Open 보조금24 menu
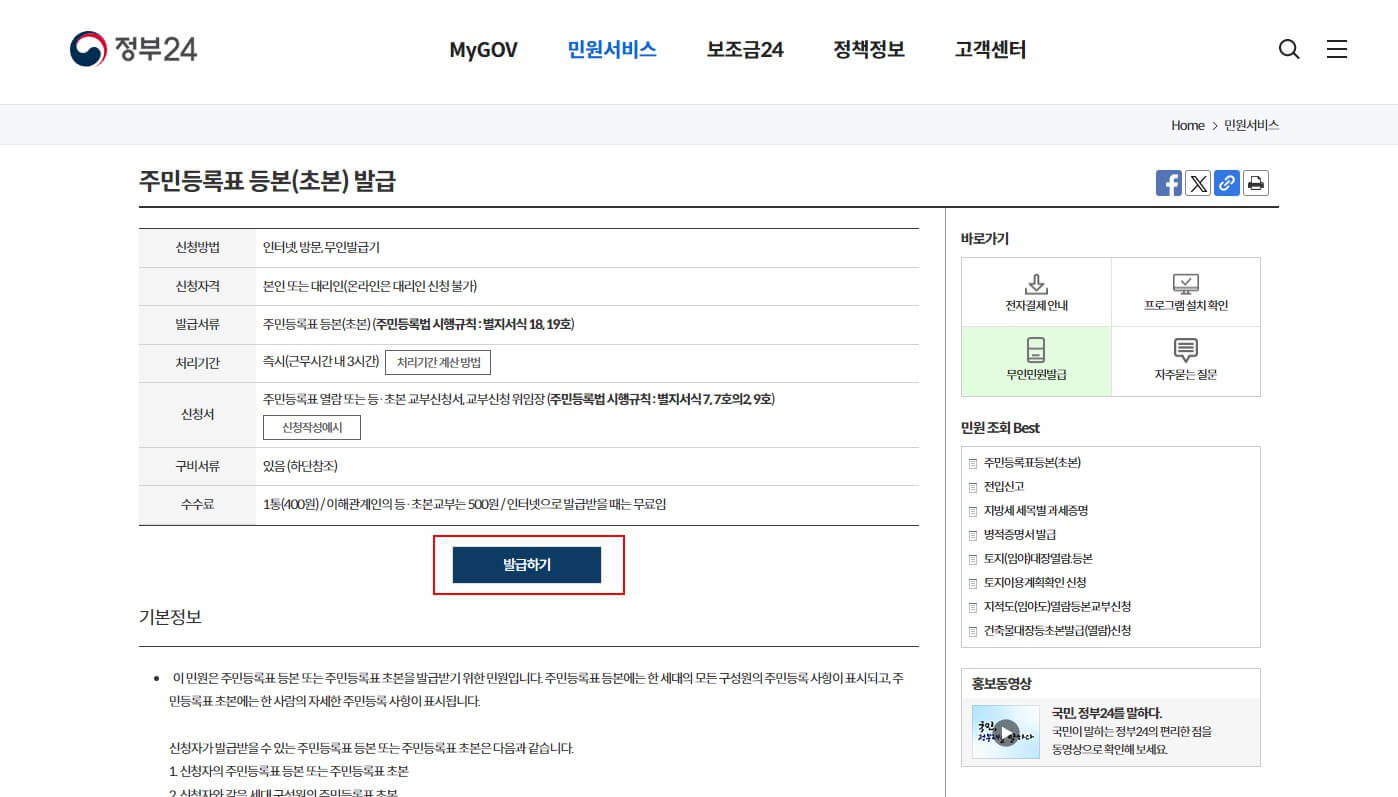The width and height of the screenshot is (1398, 797). 745,49
